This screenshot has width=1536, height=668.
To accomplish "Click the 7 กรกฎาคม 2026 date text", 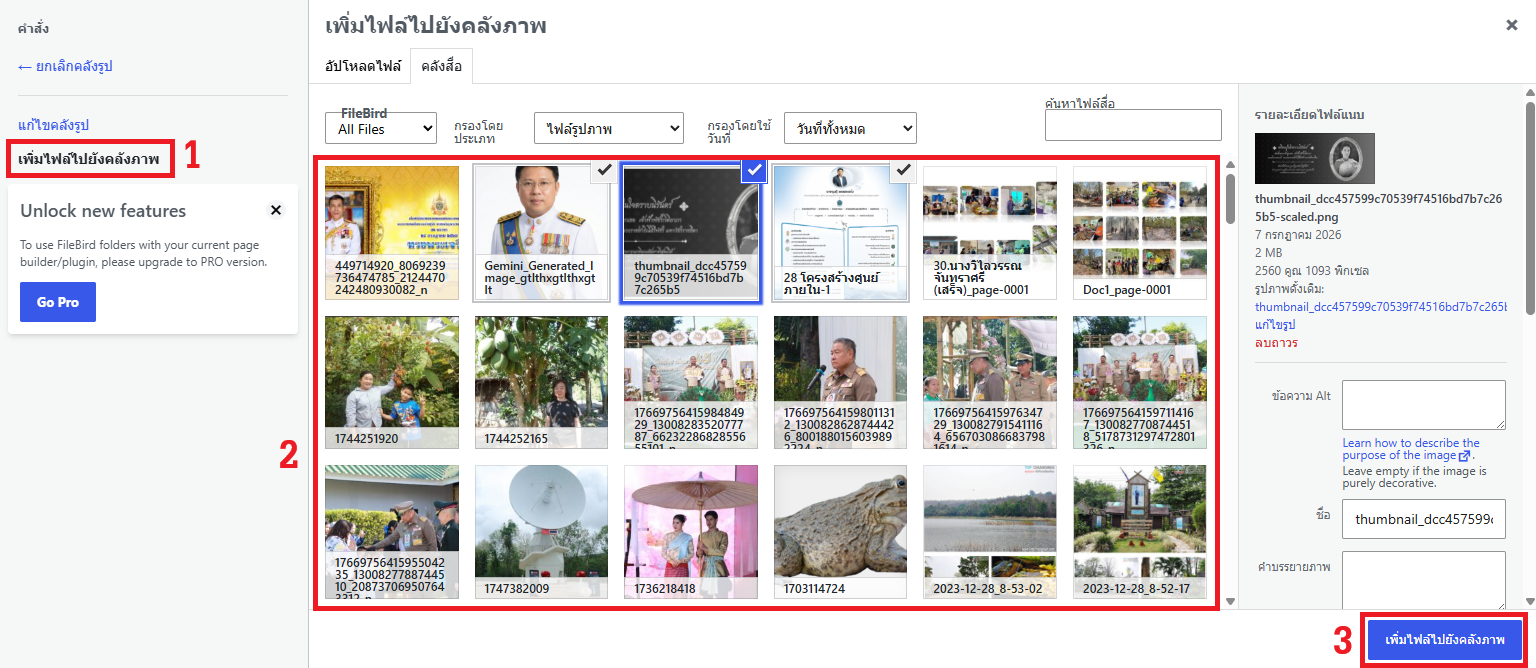I will pyautogui.click(x=1298, y=234).
